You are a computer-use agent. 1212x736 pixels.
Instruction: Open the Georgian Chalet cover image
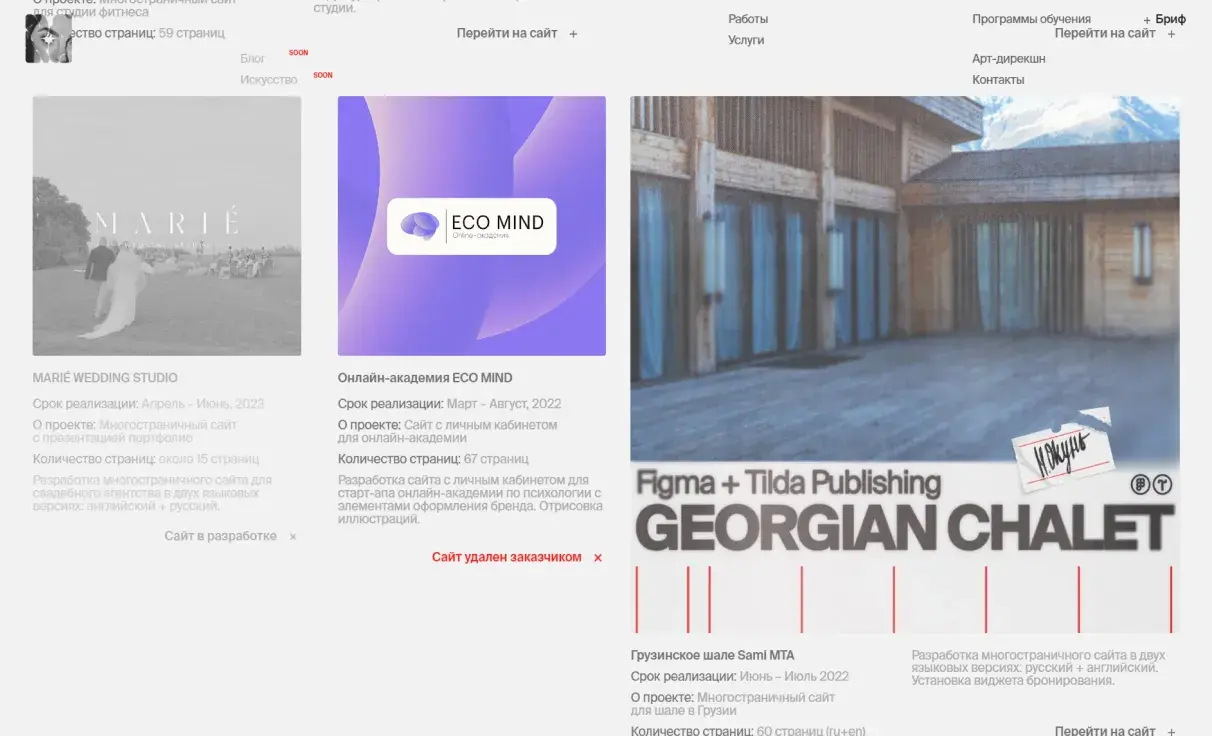coord(905,364)
